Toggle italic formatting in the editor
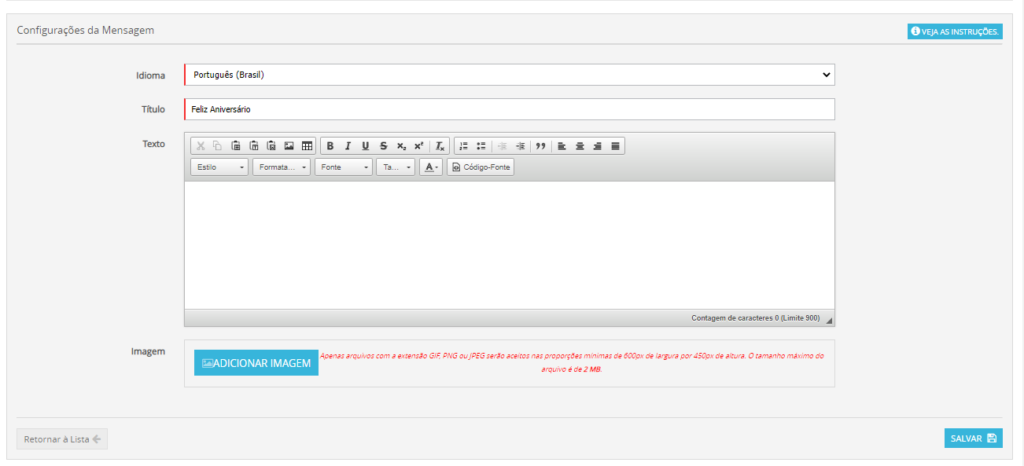 348,146
